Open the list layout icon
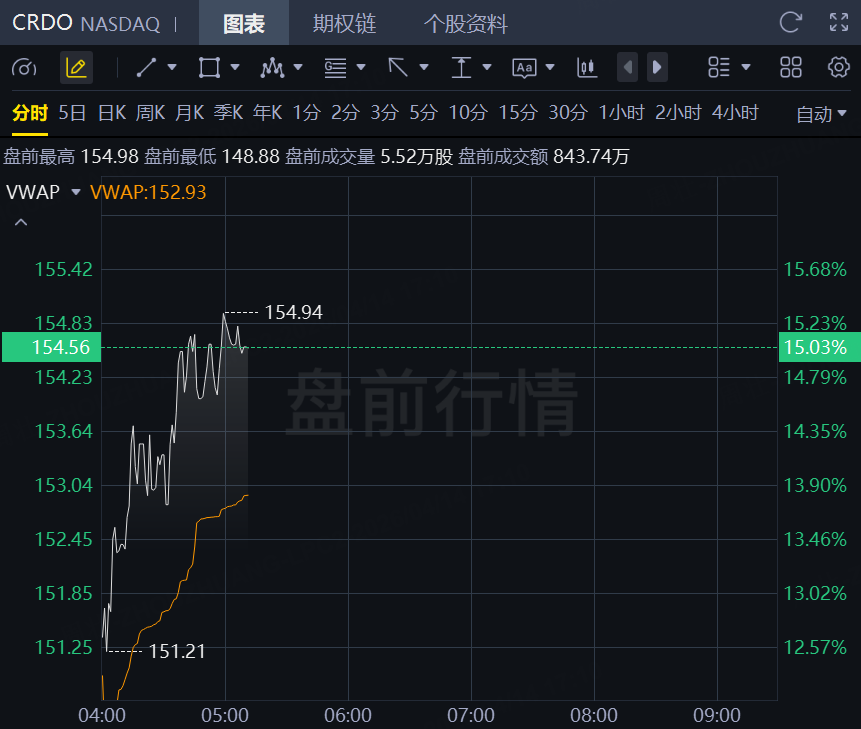 pyautogui.click(x=719, y=68)
